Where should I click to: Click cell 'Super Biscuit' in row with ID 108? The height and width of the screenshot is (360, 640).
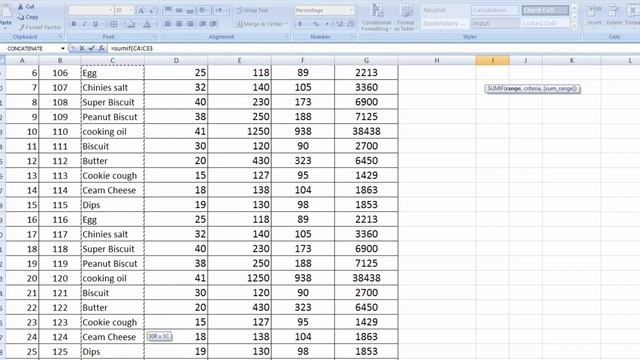pos(113,102)
